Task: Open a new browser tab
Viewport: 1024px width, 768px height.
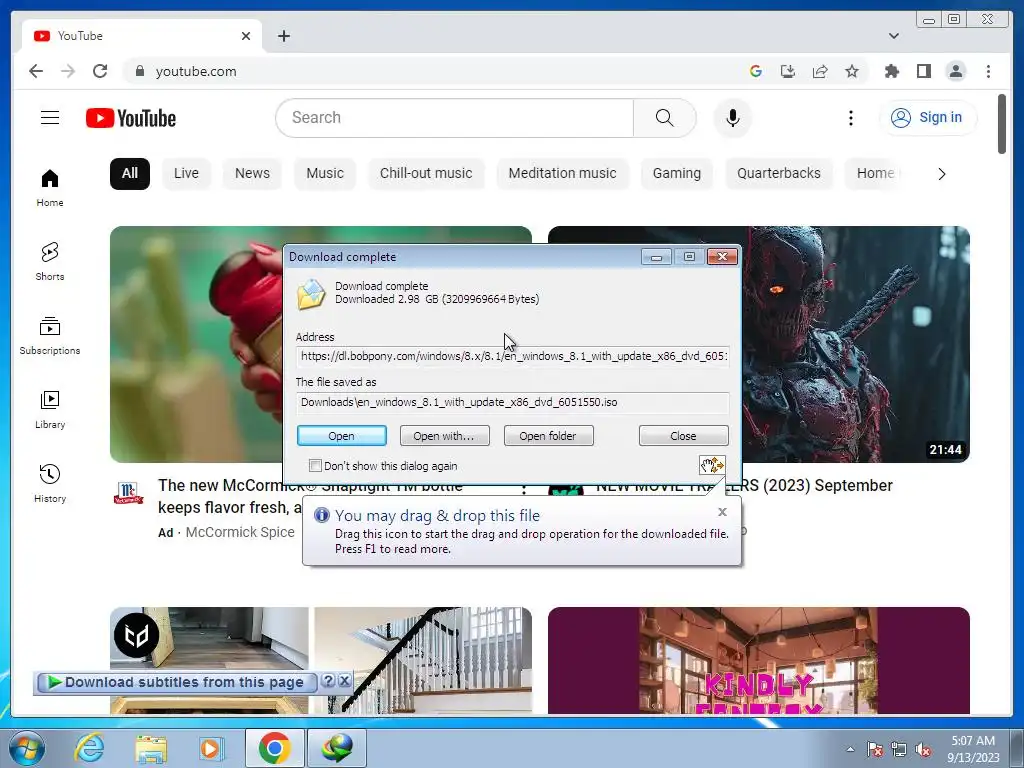Action: point(283,36)
